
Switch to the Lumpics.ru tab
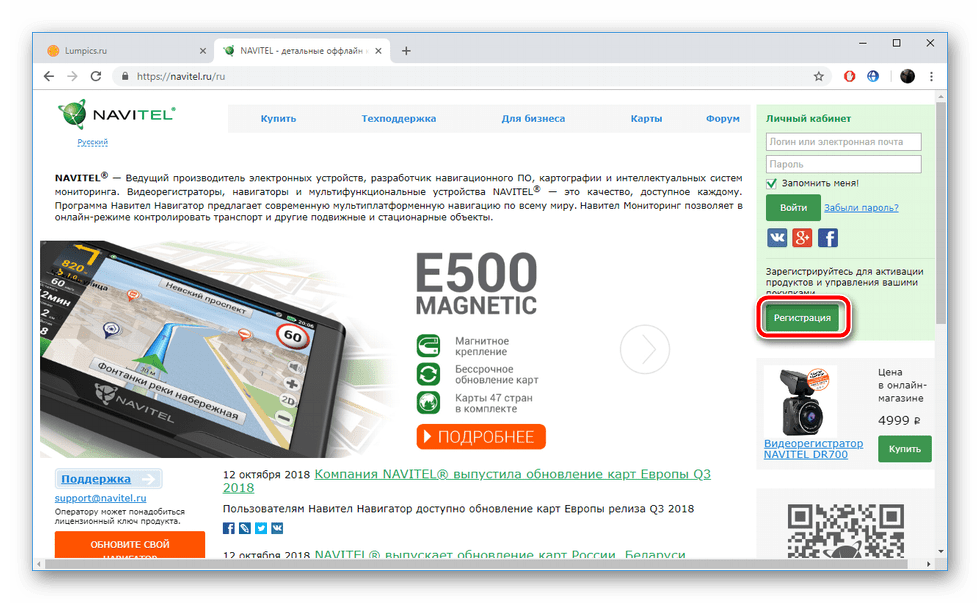(122, 51)
